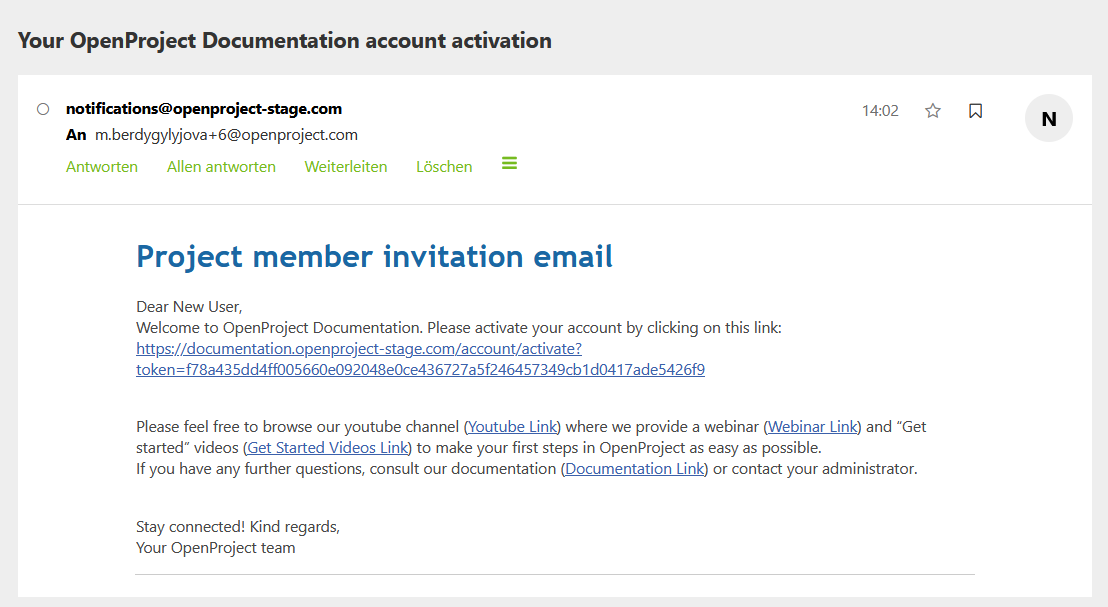Click the recipient address m.berdygylyjova+6@openproject.com
The image size is (1108, 607).
tap(225, 134)
